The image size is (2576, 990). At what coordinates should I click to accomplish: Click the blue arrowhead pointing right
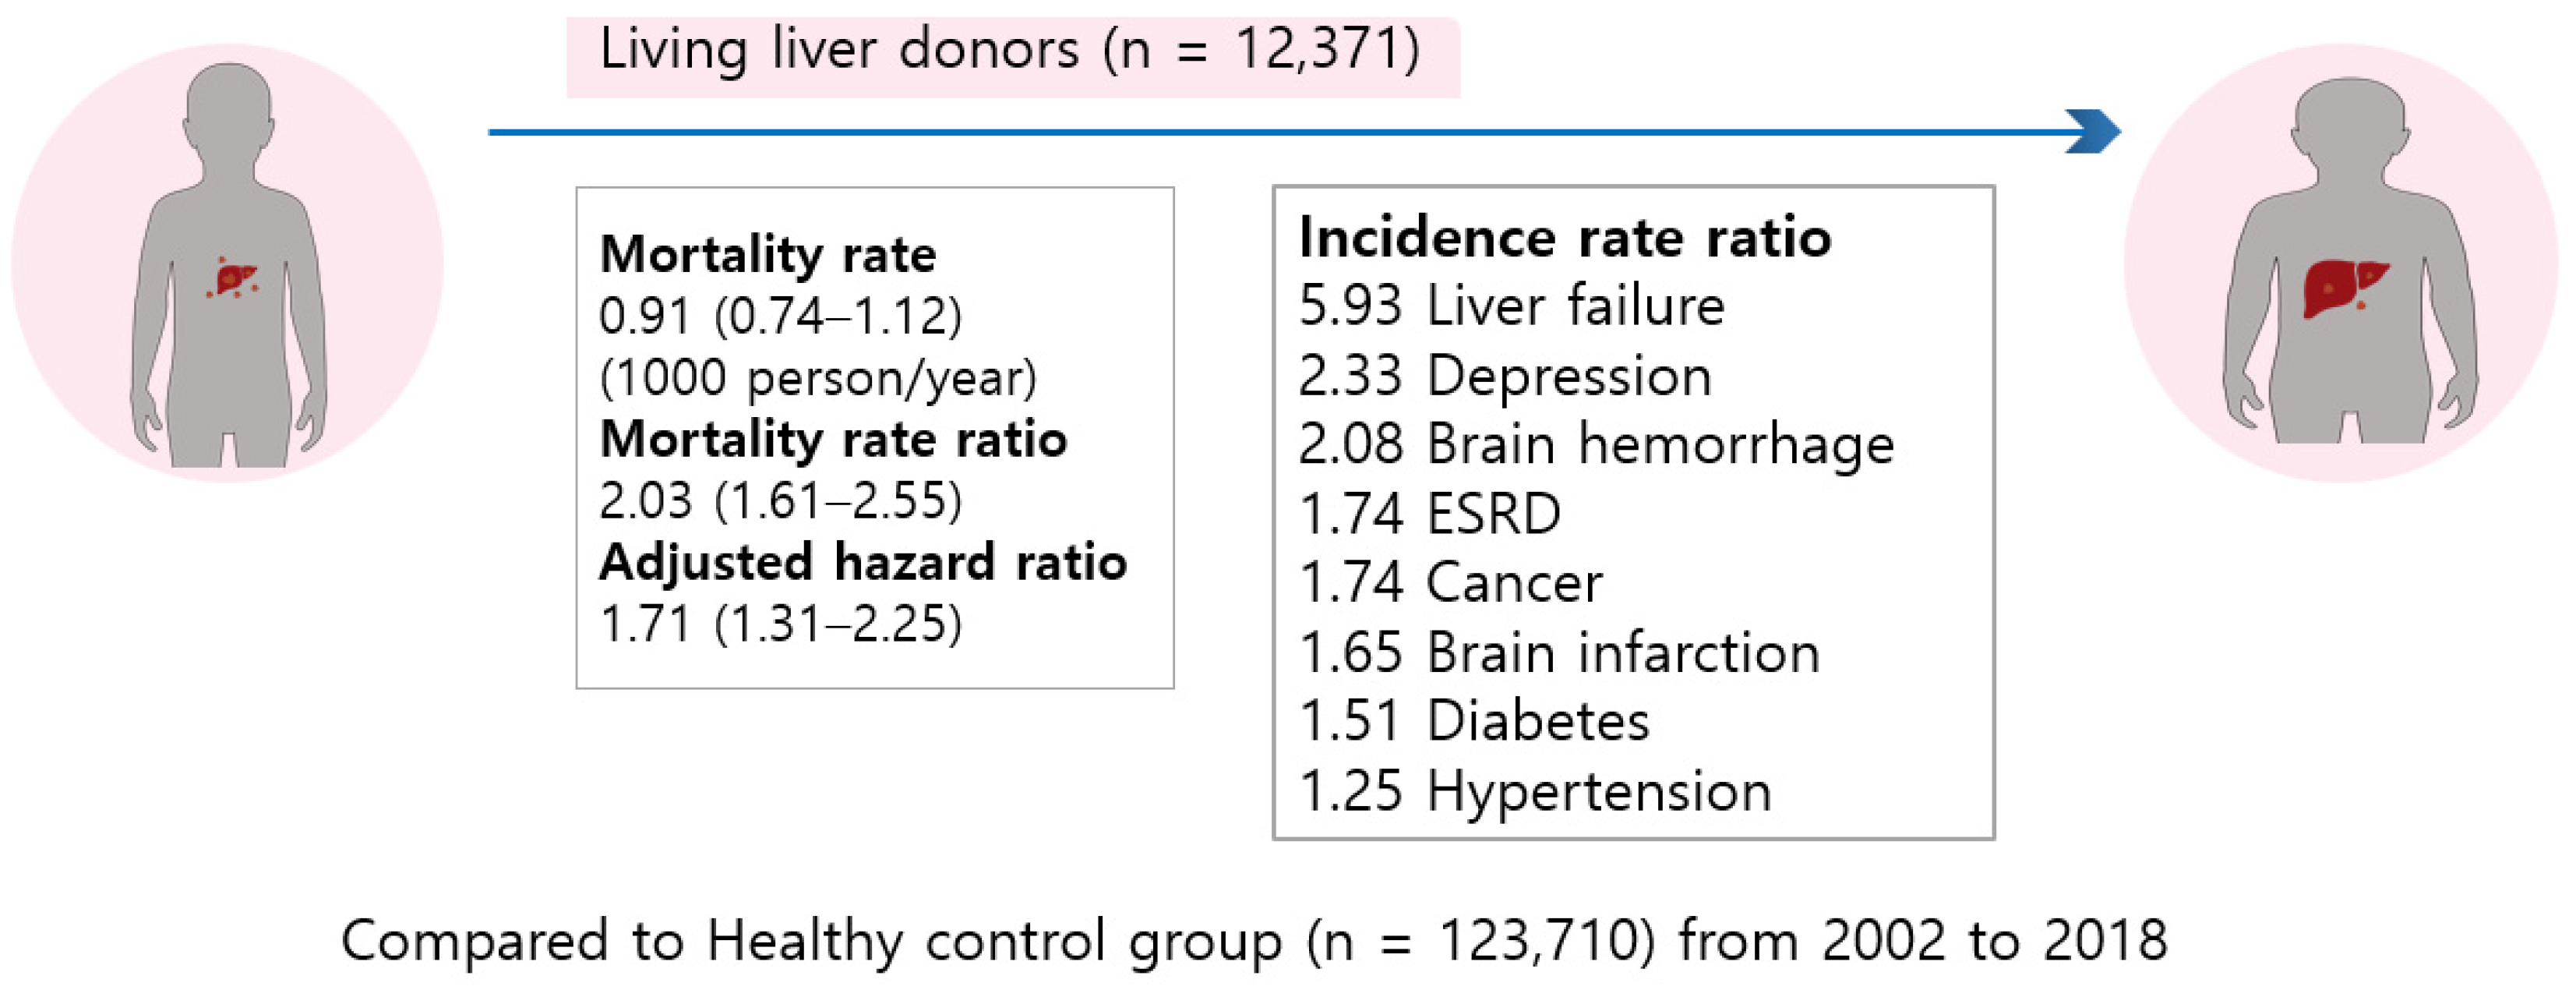click(2094, 131)
